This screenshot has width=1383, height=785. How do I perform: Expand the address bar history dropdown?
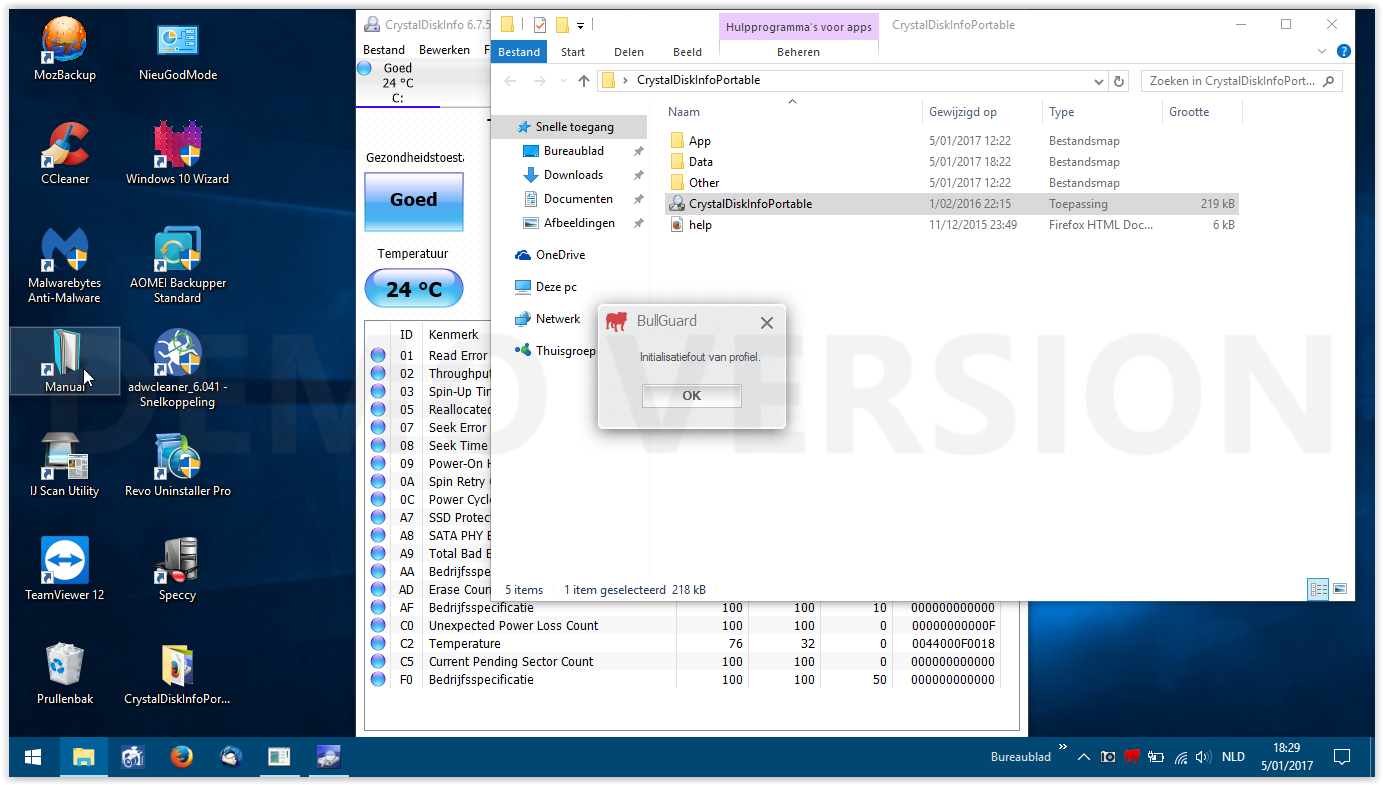pos(1098,81)
